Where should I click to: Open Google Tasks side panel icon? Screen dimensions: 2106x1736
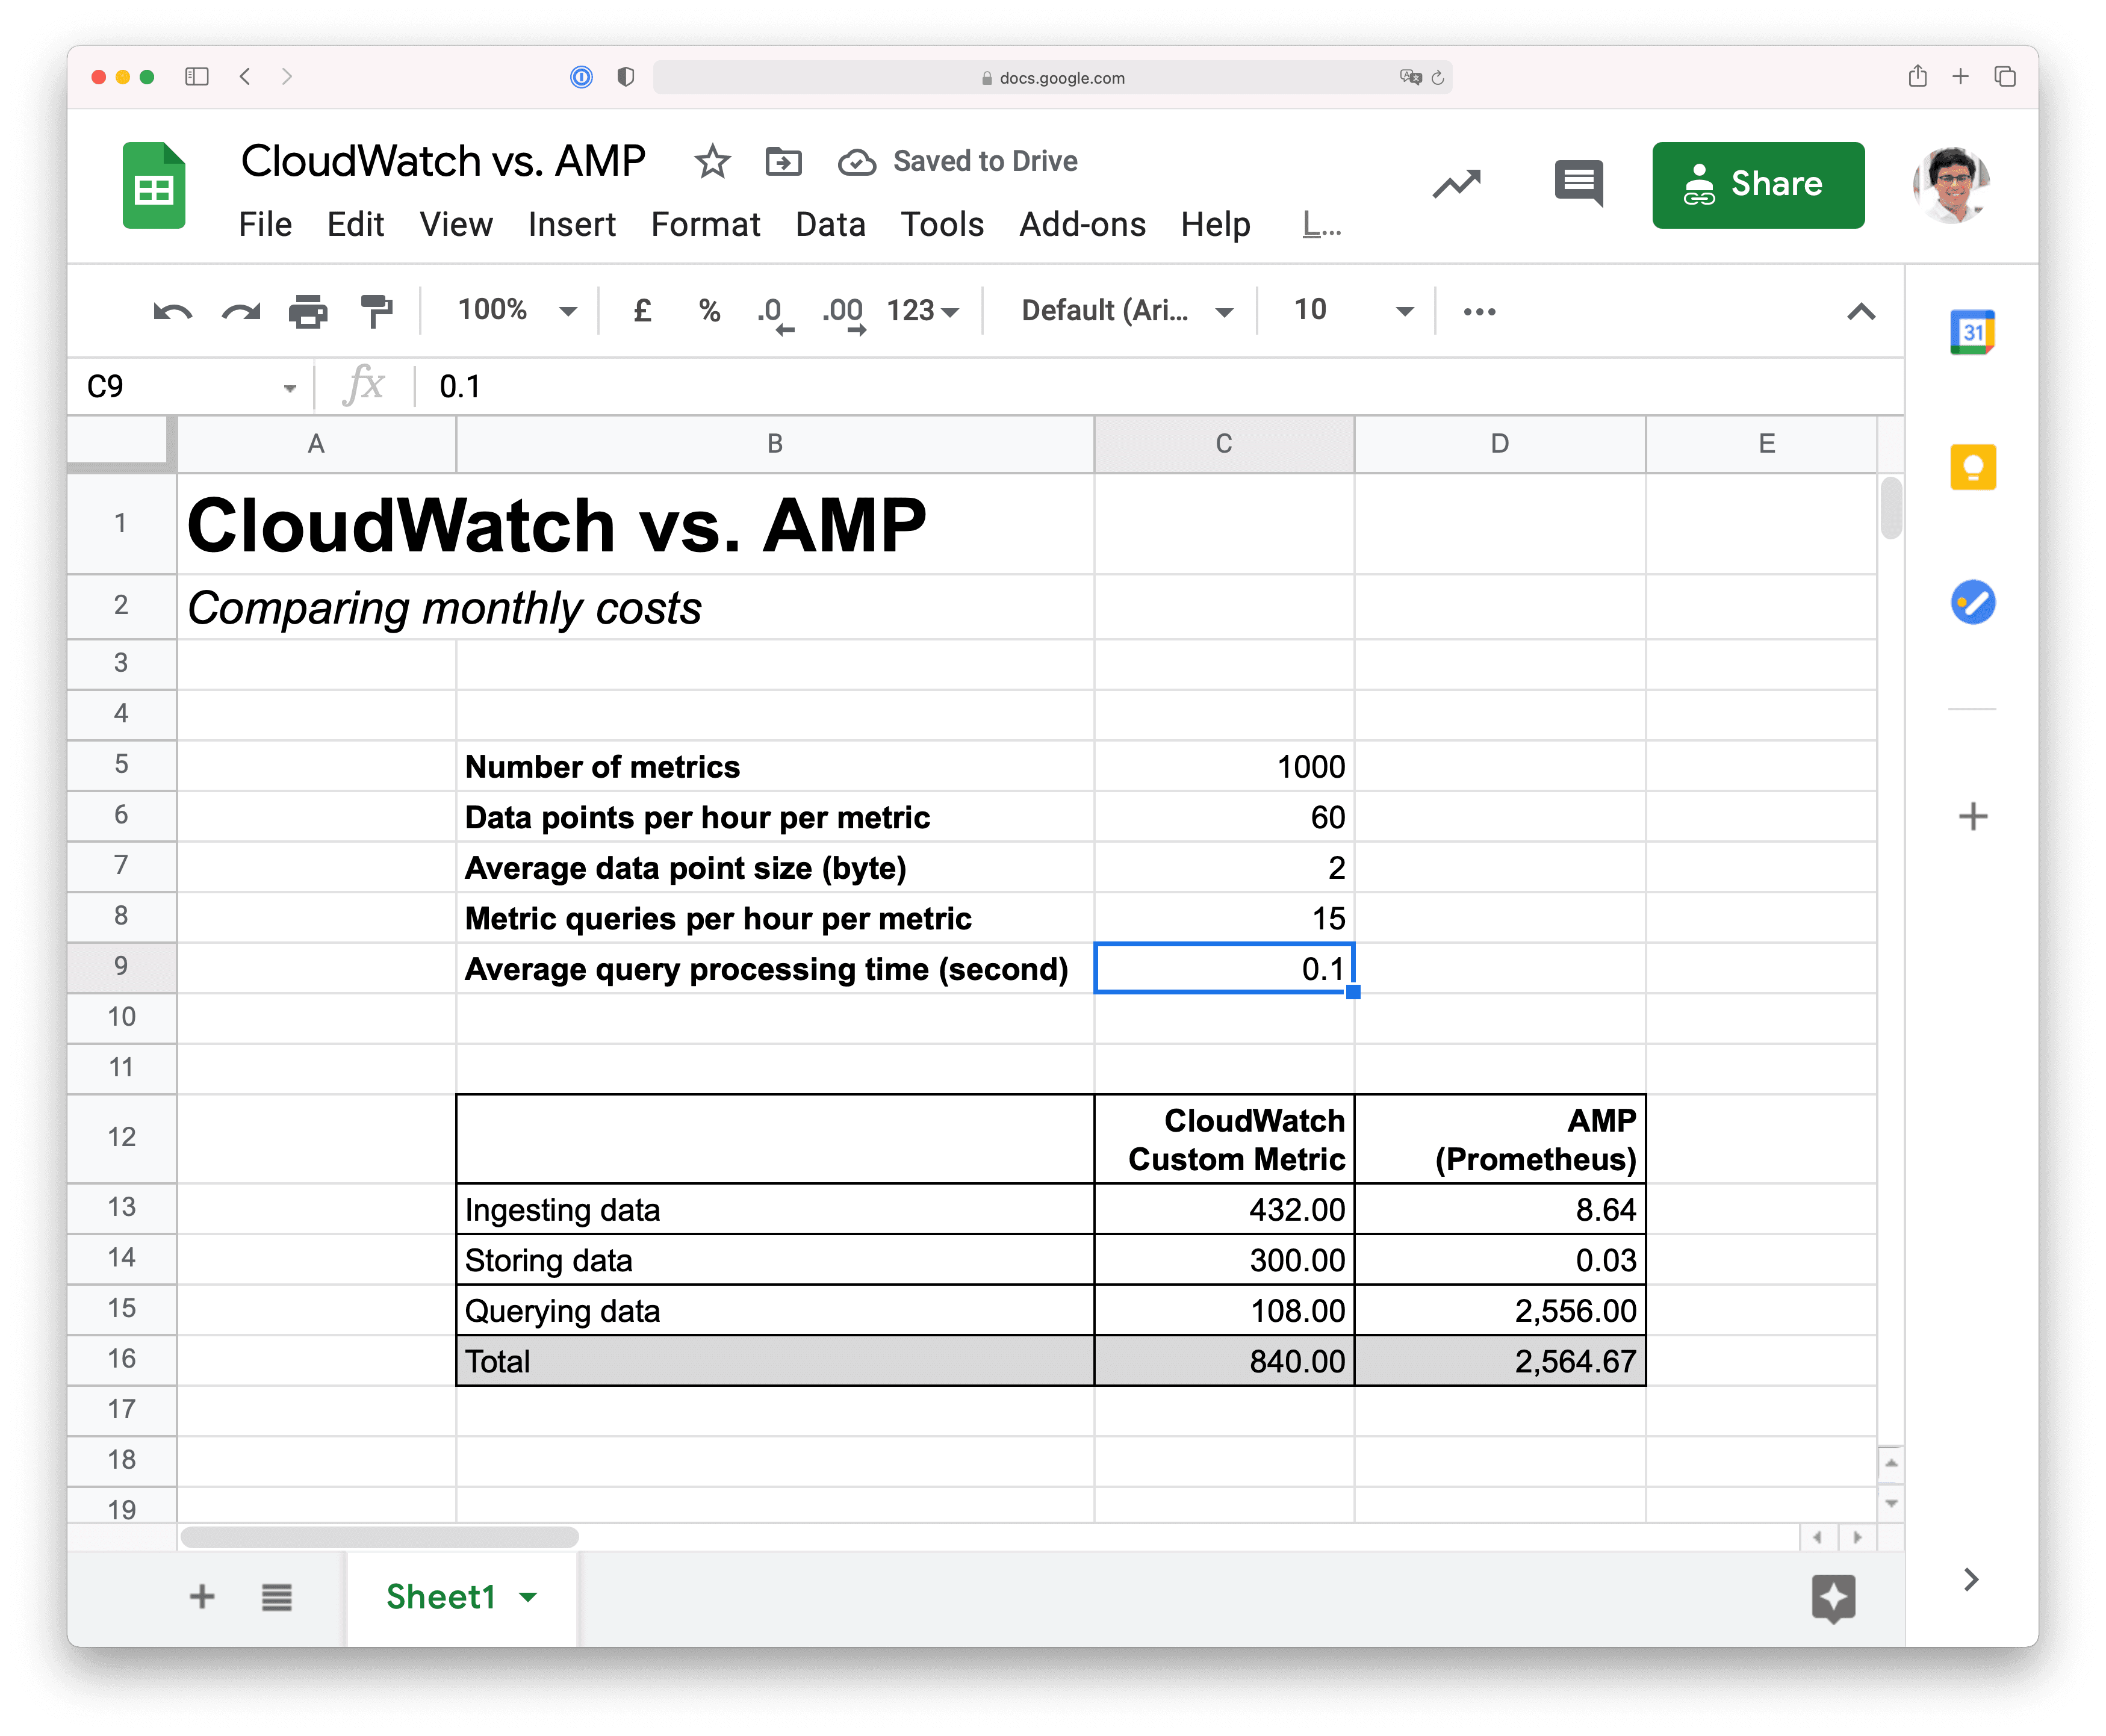click(x=1972, y=602)
